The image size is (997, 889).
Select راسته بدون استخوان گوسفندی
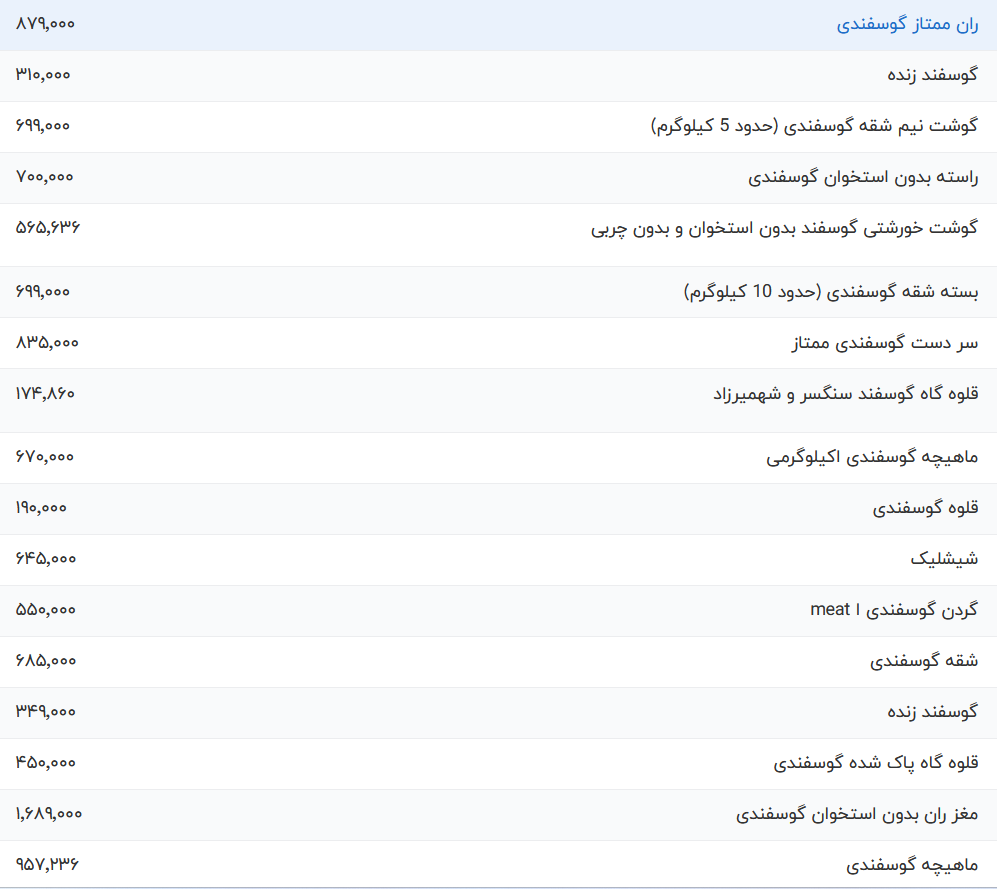pos(863,177)
